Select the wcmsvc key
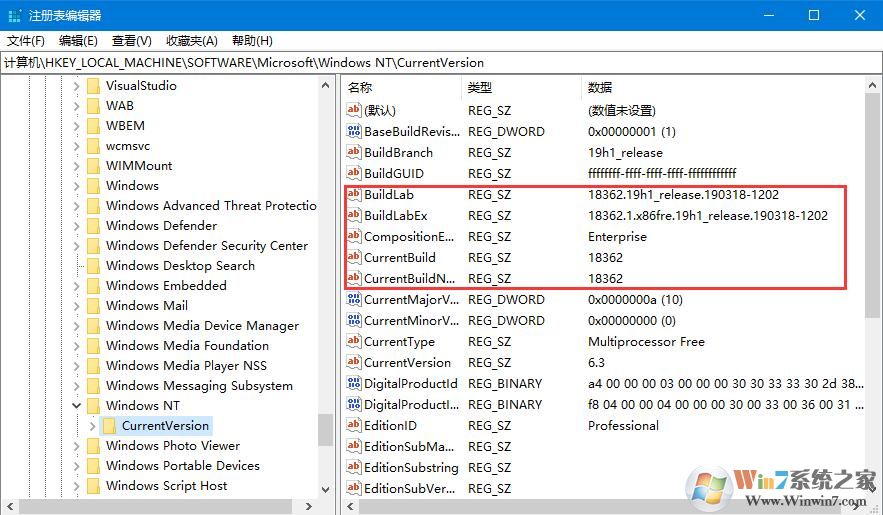Image resolution: width=883 pixels, height=515 pixels. tap(128, 146)
